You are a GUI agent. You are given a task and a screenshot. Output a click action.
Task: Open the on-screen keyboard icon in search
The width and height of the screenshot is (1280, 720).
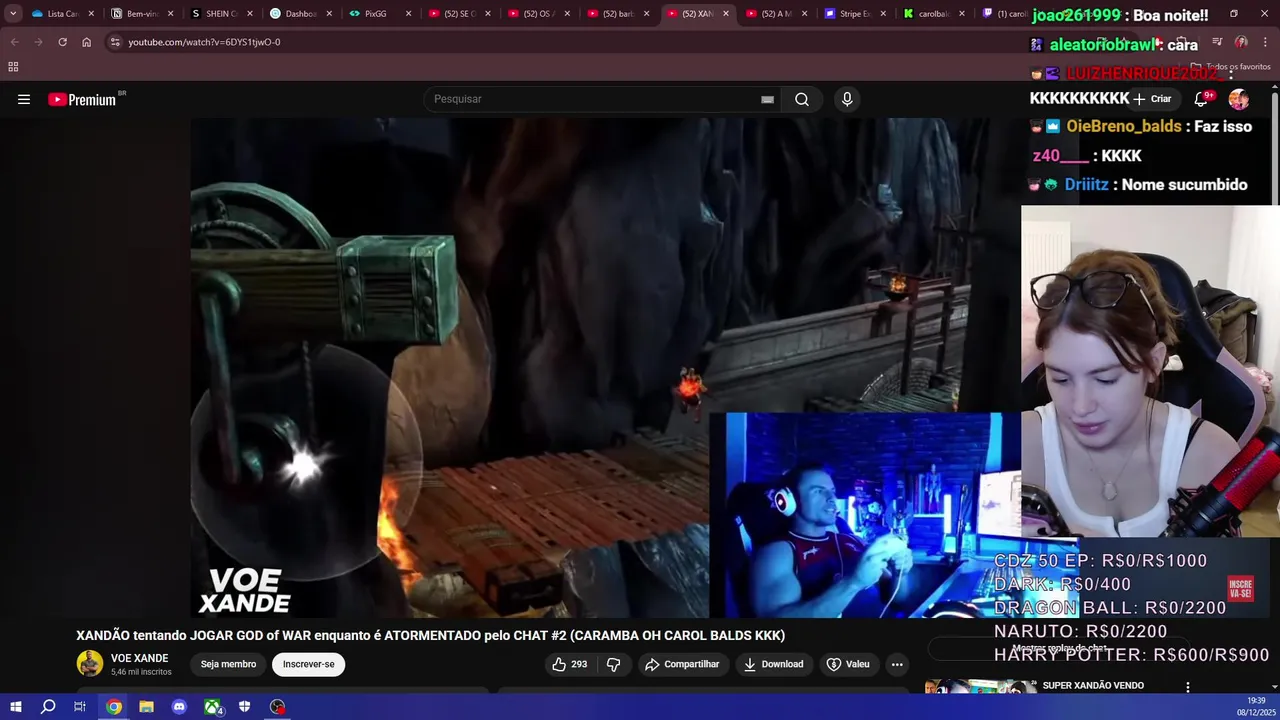767,99
